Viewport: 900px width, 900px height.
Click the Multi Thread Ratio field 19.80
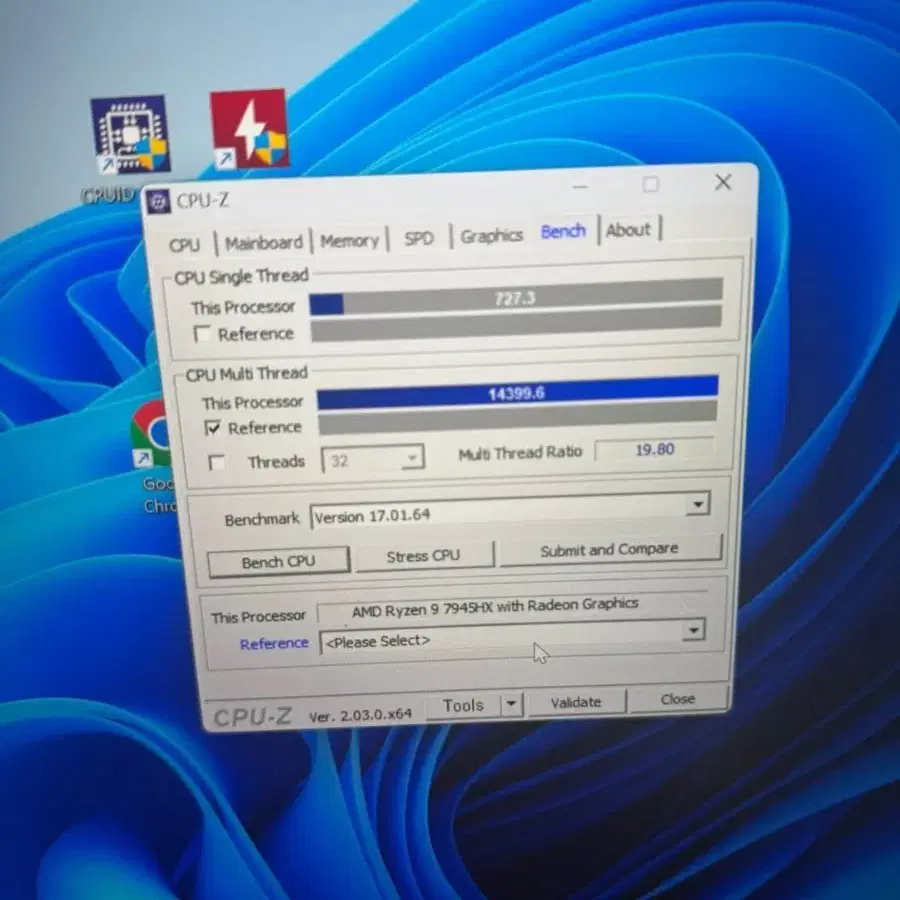[x=654, y=449]
